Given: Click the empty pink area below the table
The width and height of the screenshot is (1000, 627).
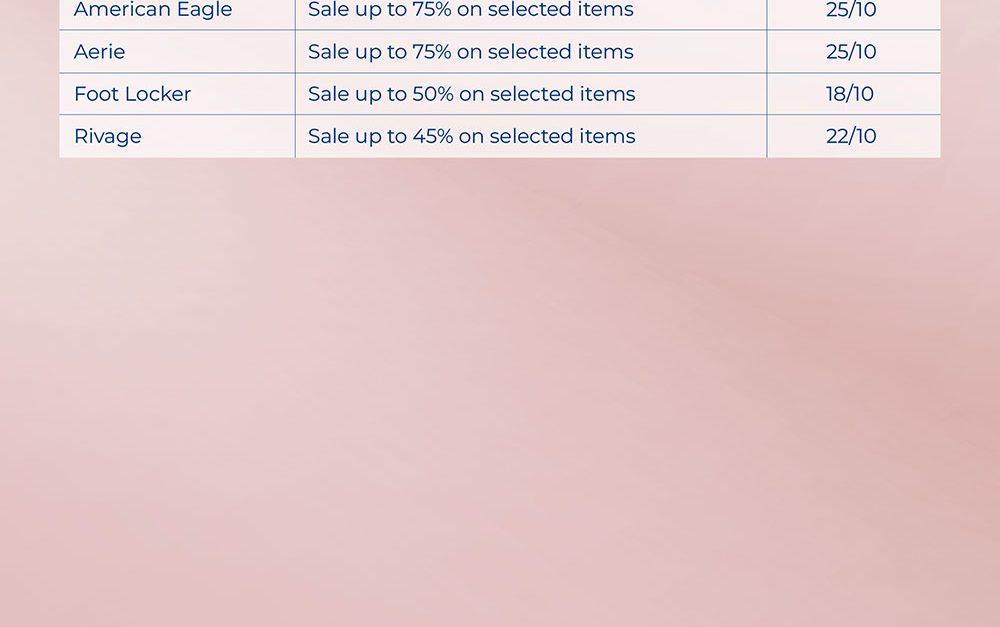Looking at the screenshot, I should pos(500,400).
